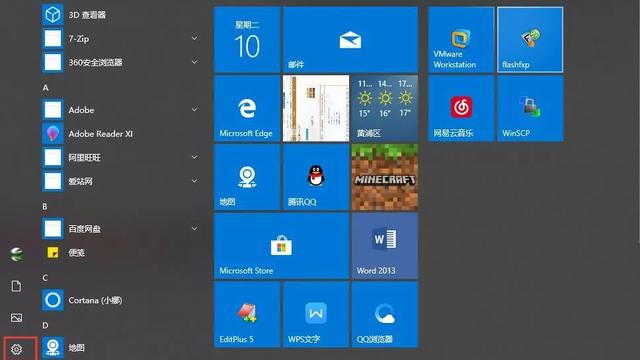The width and height of the screenshot is (640, 360).
Task: Expand the 360安全浏览器 chevron
Action: click(x=194, y=62)
